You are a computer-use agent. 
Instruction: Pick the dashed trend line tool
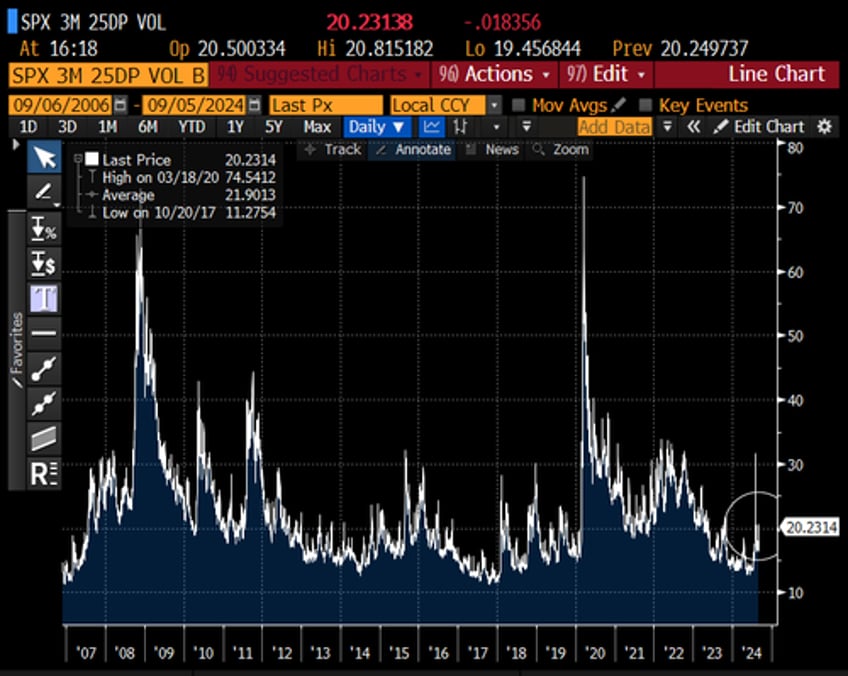44,403
